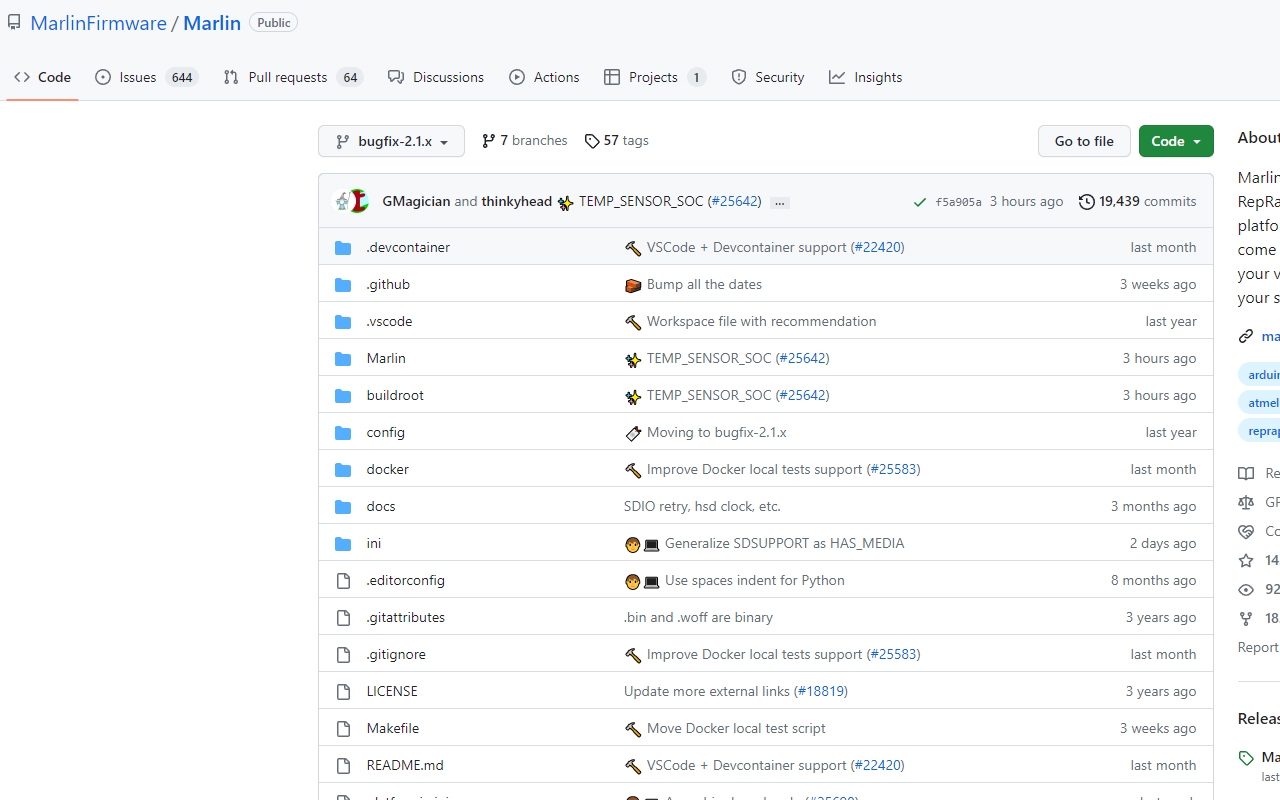Open the Security tab
This screenshot has width=1280, height=800.
click(768, 77)
